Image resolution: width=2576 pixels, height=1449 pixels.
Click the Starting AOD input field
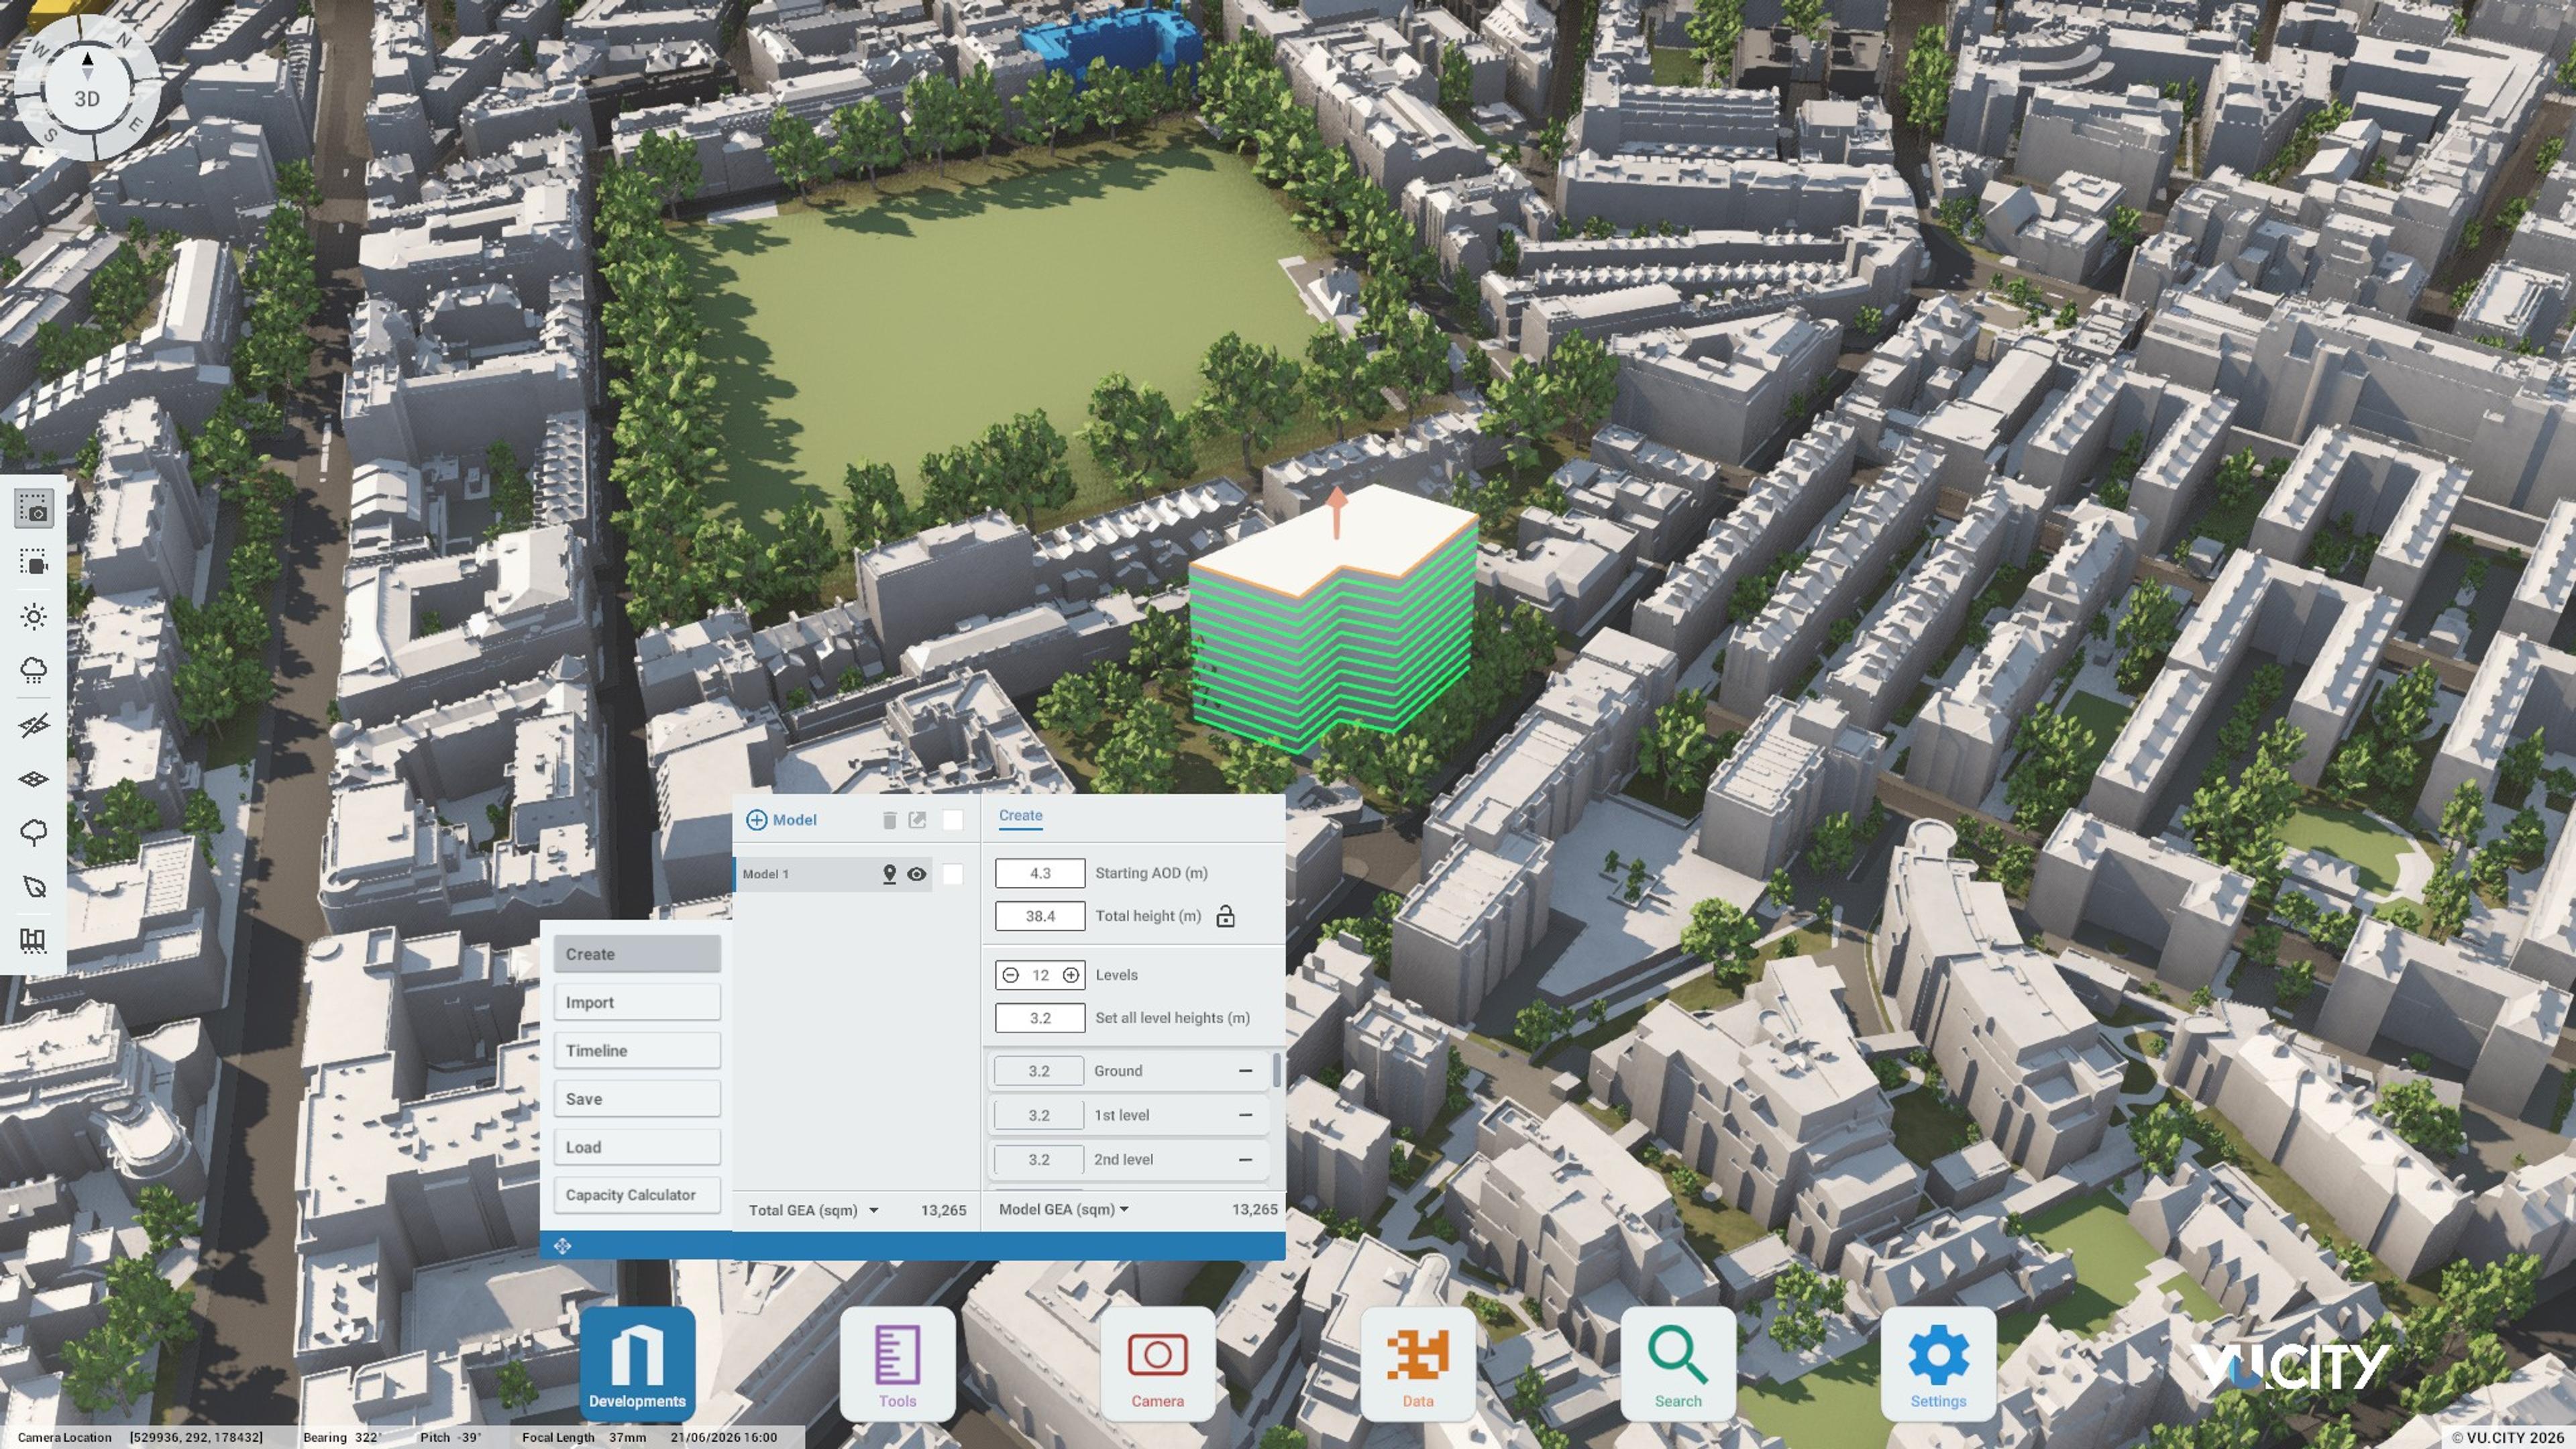pyautogui.click(x=1040, y=873)
